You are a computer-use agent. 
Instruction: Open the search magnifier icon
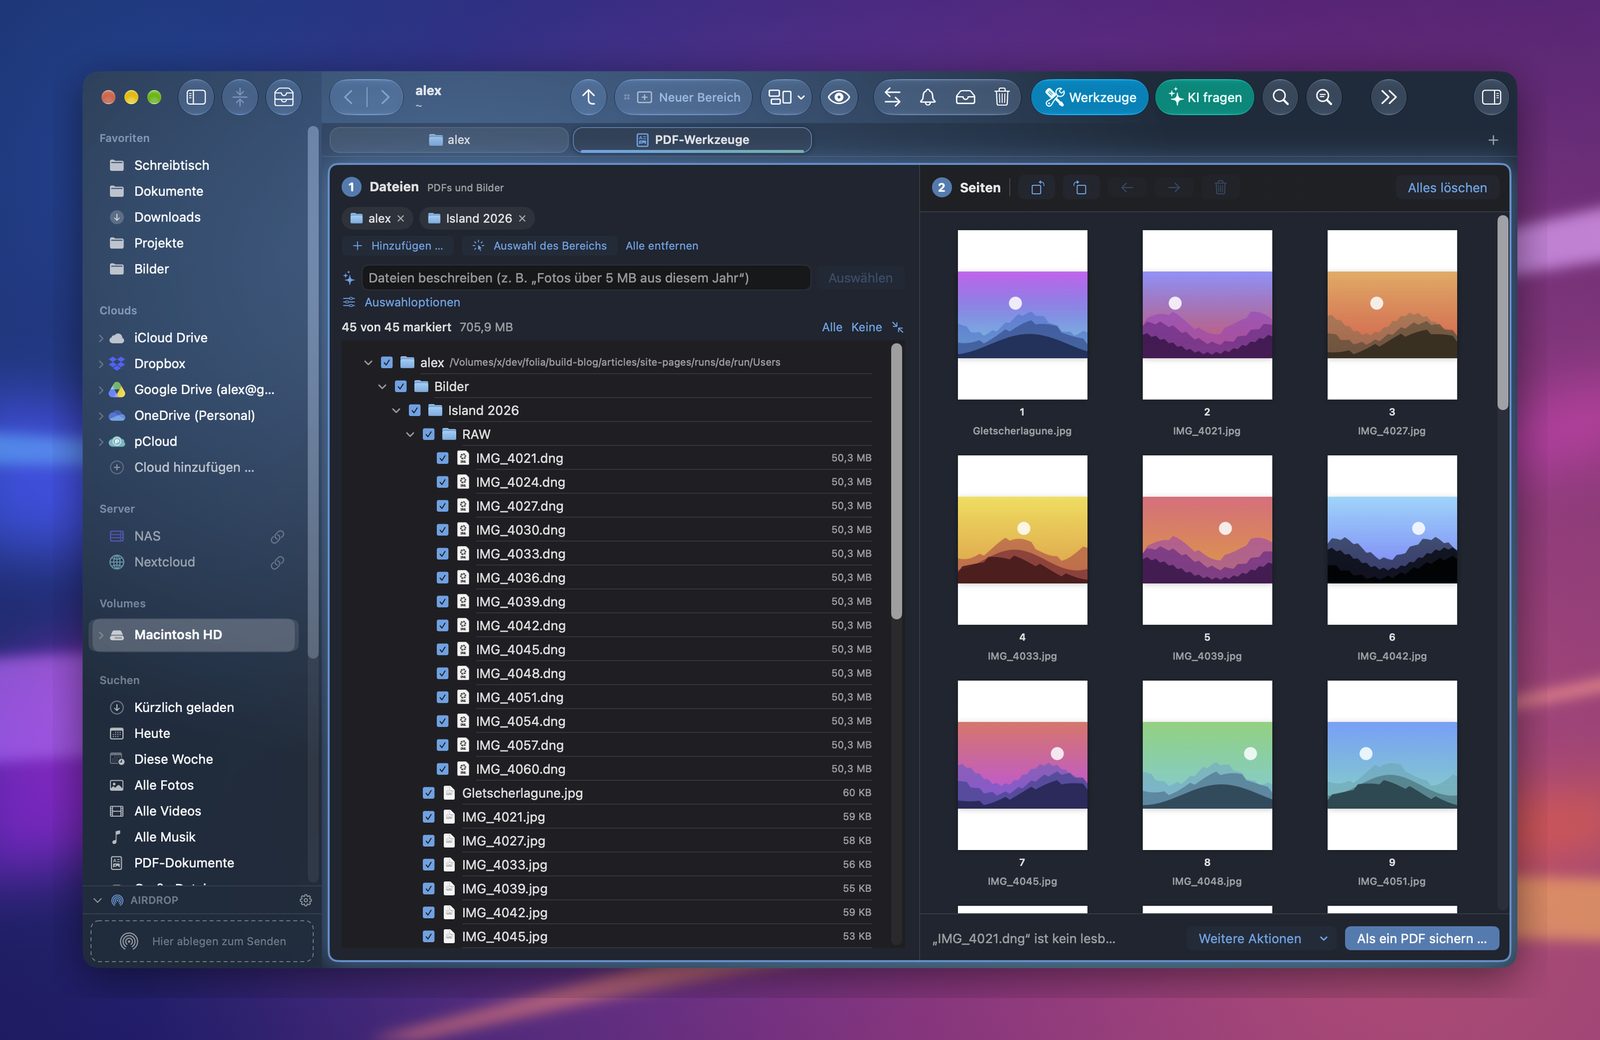point(1280,97)
